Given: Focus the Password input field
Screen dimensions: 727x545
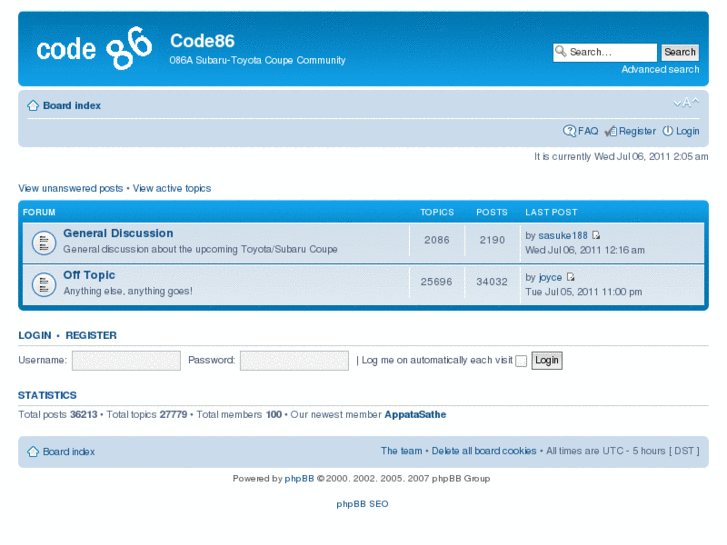Looking at the screenshot, I should 294,360.
